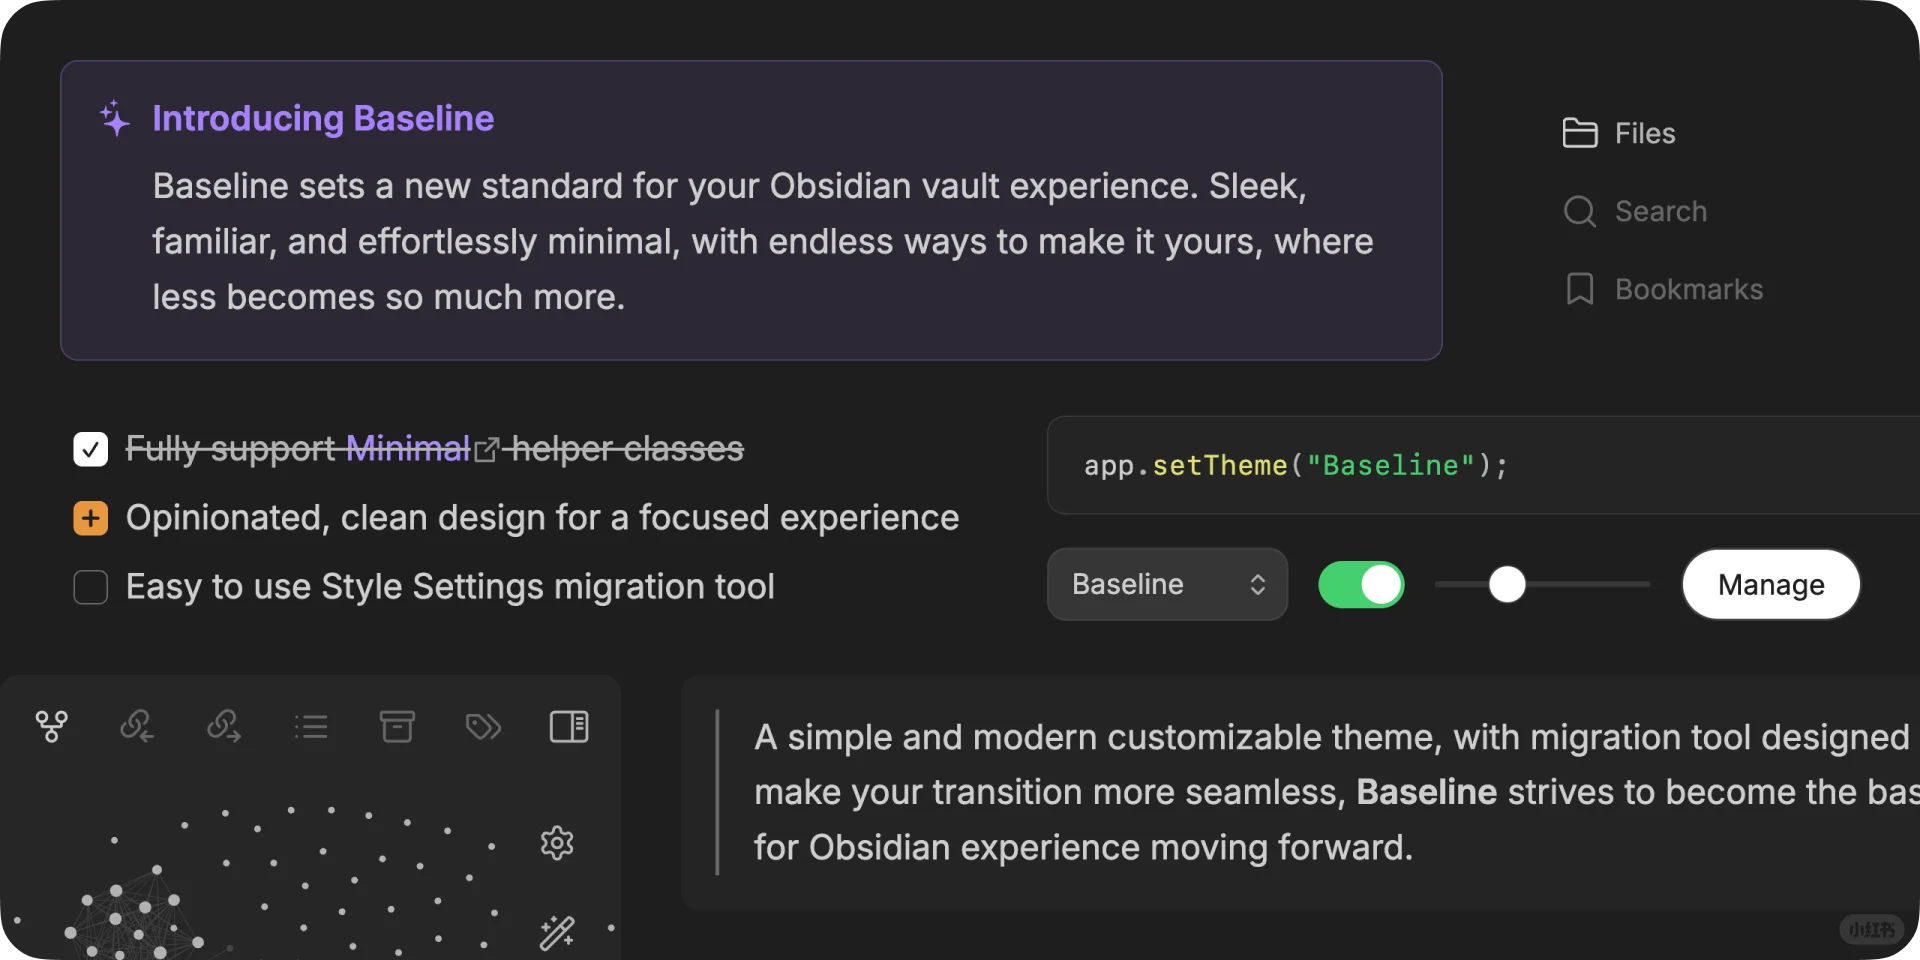Open graph settings gear icon
The width and height of the screenshot is (1920, 960).
pos(557,843)
